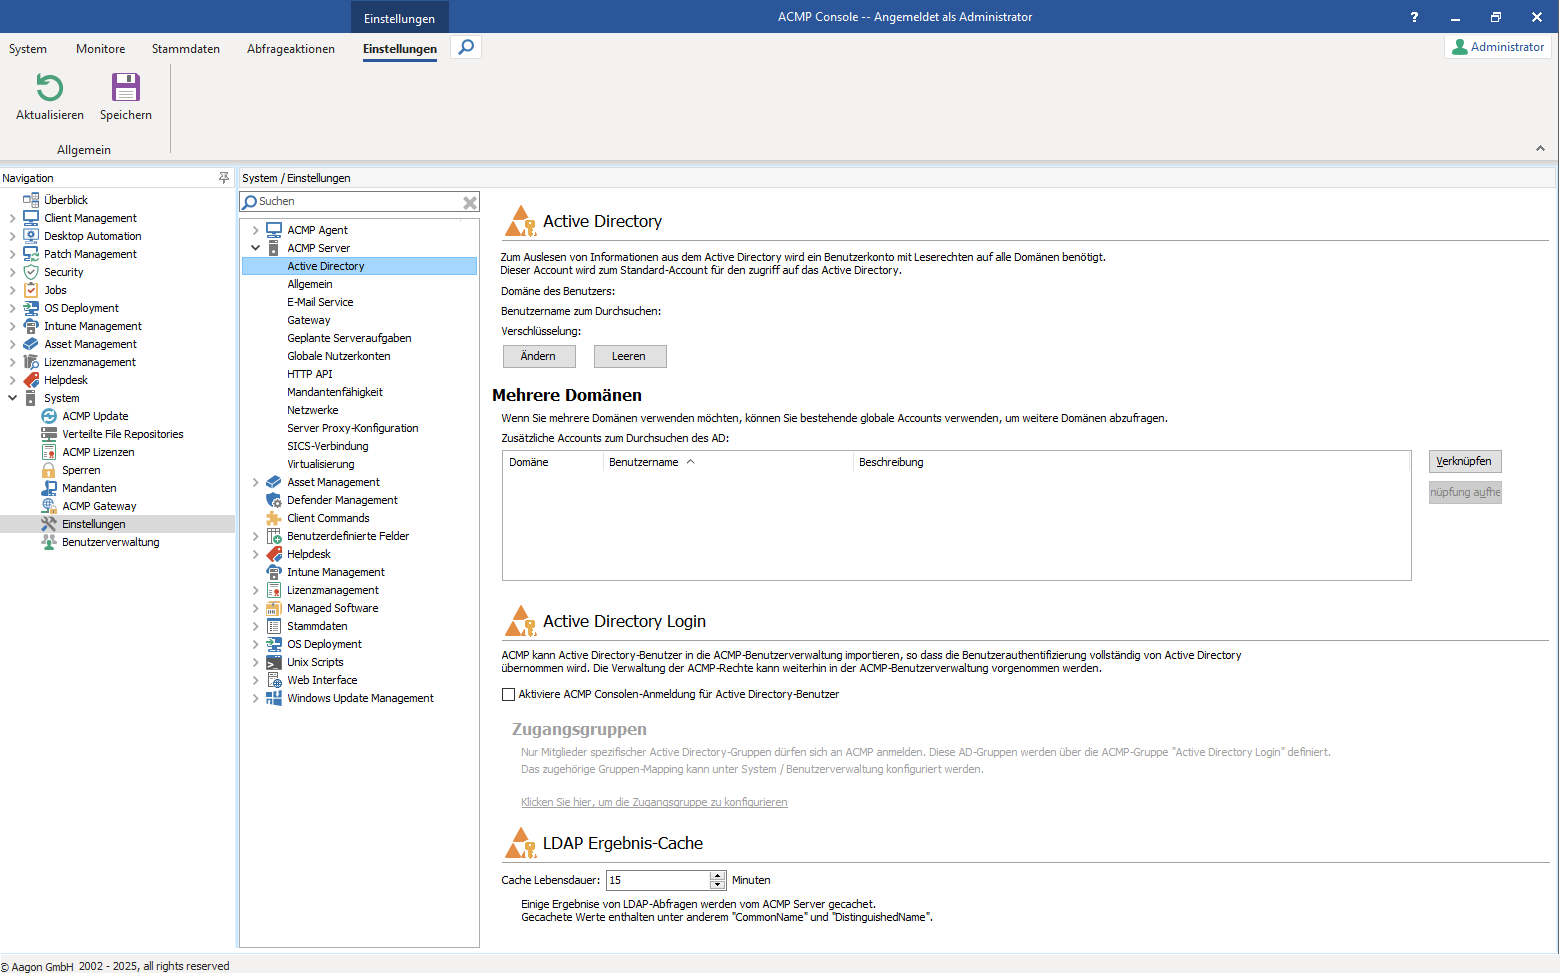Open help via the question mark icon

pyautogui.click(x=1414, y=16)
